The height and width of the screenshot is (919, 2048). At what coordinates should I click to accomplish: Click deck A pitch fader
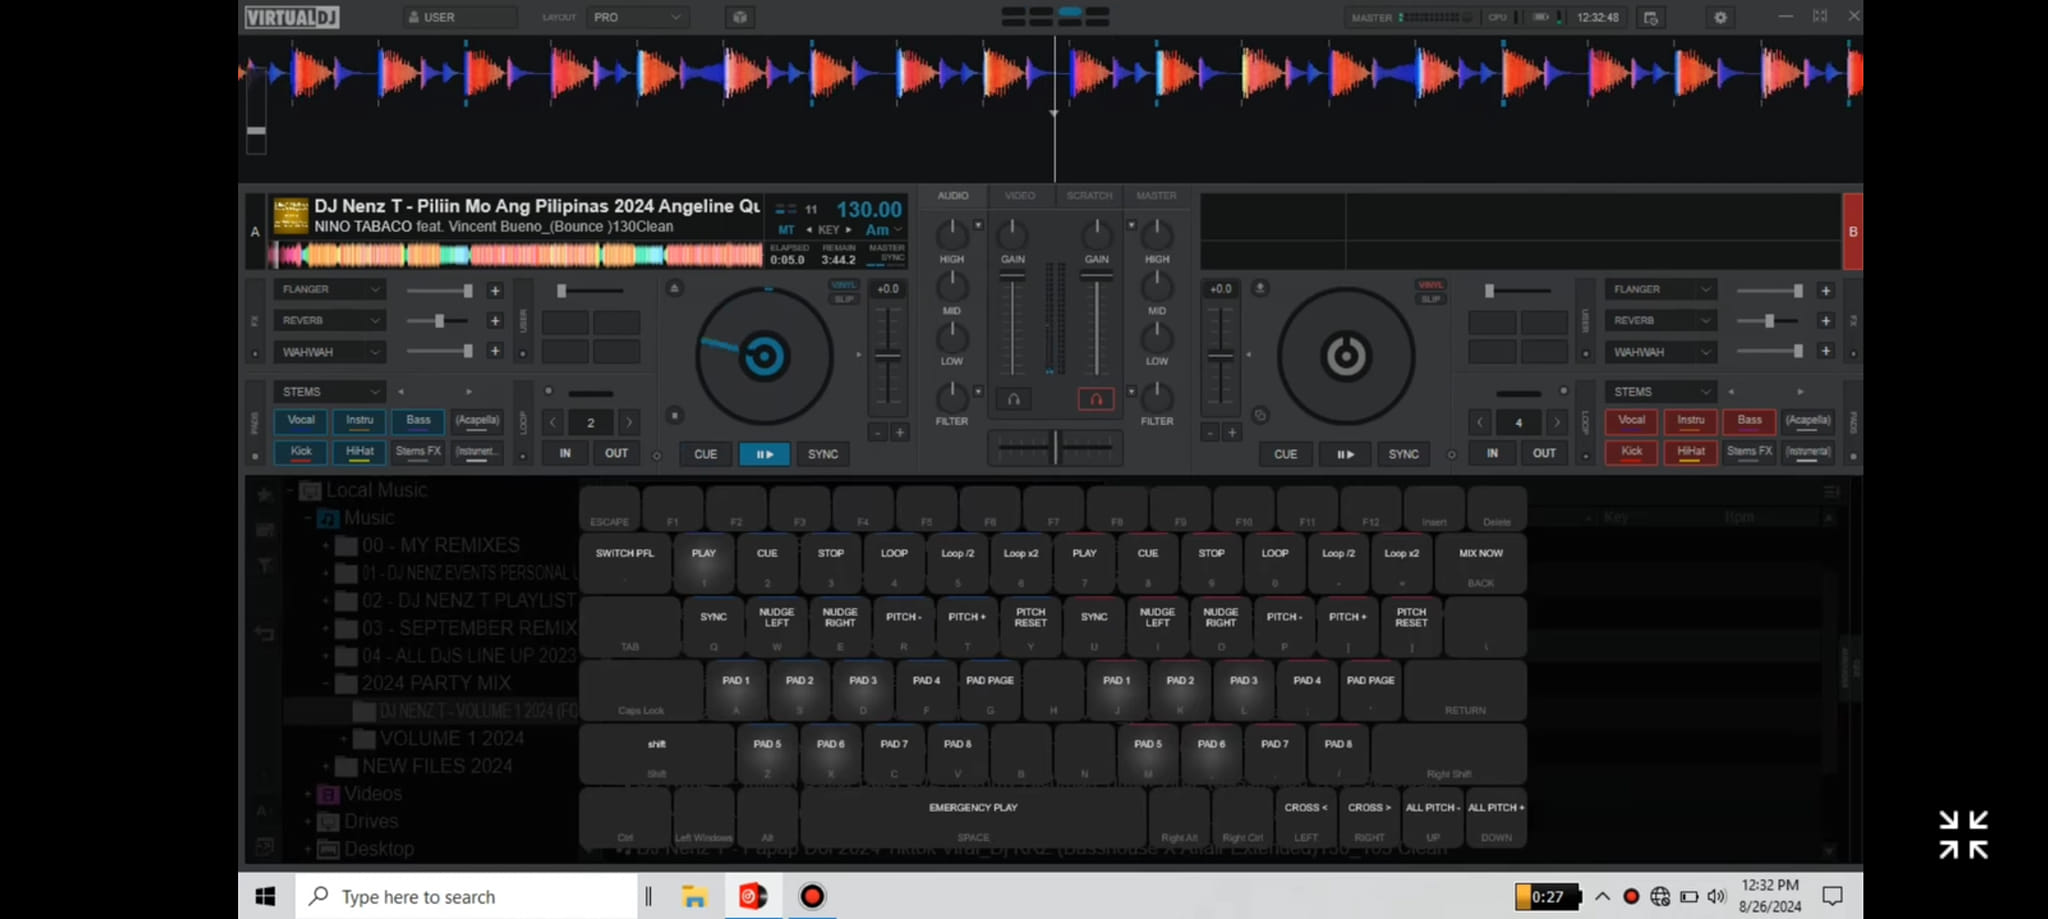click(887, 356)
